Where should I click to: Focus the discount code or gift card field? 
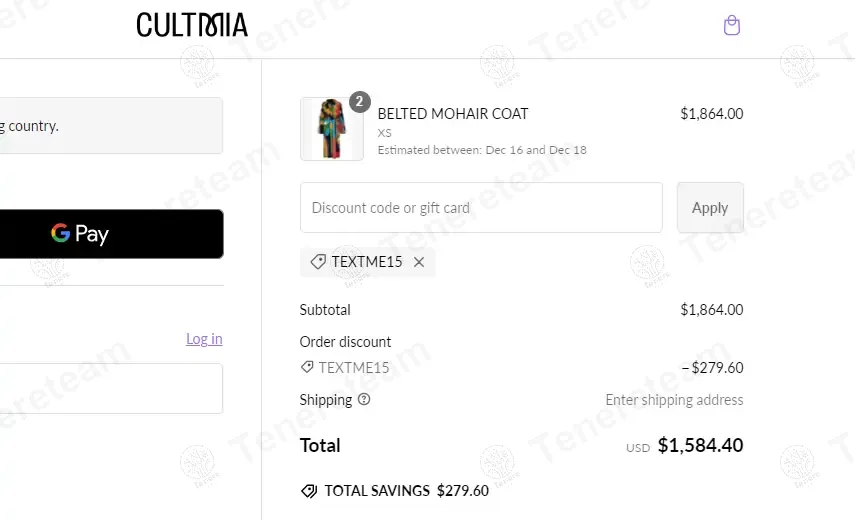click(x=481, y=208)
